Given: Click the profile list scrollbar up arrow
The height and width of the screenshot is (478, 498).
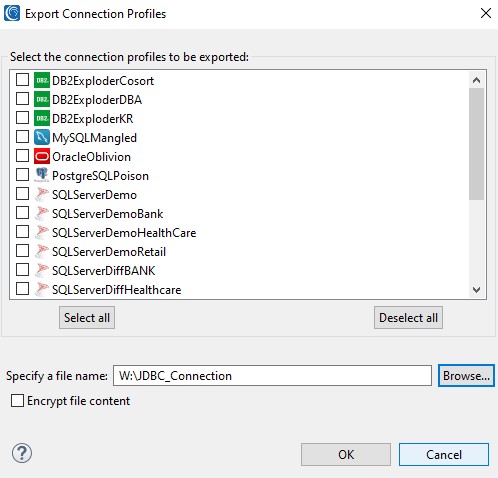Looking at the screenshot, I should pyautogui.click(x=476, y=80).
